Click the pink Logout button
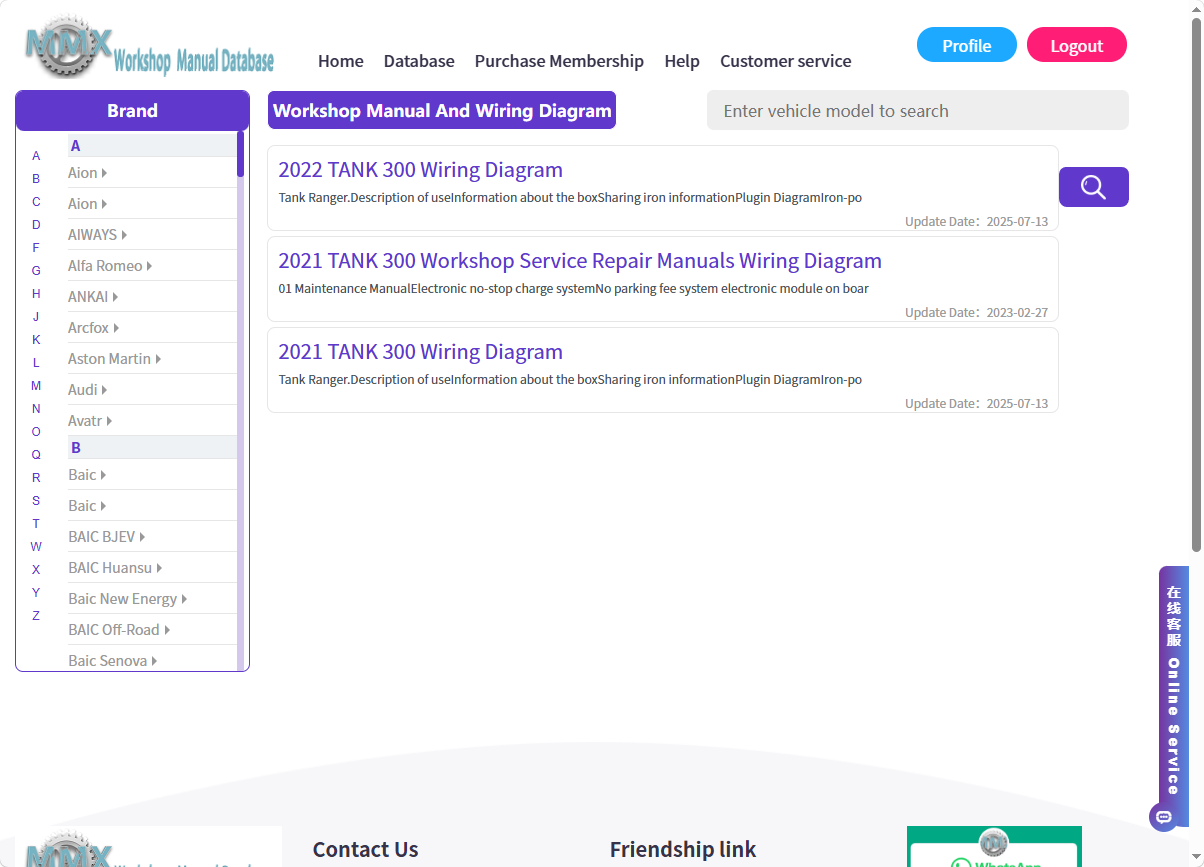Viewport: 1204px width, 867px height. pos(1077,45)
